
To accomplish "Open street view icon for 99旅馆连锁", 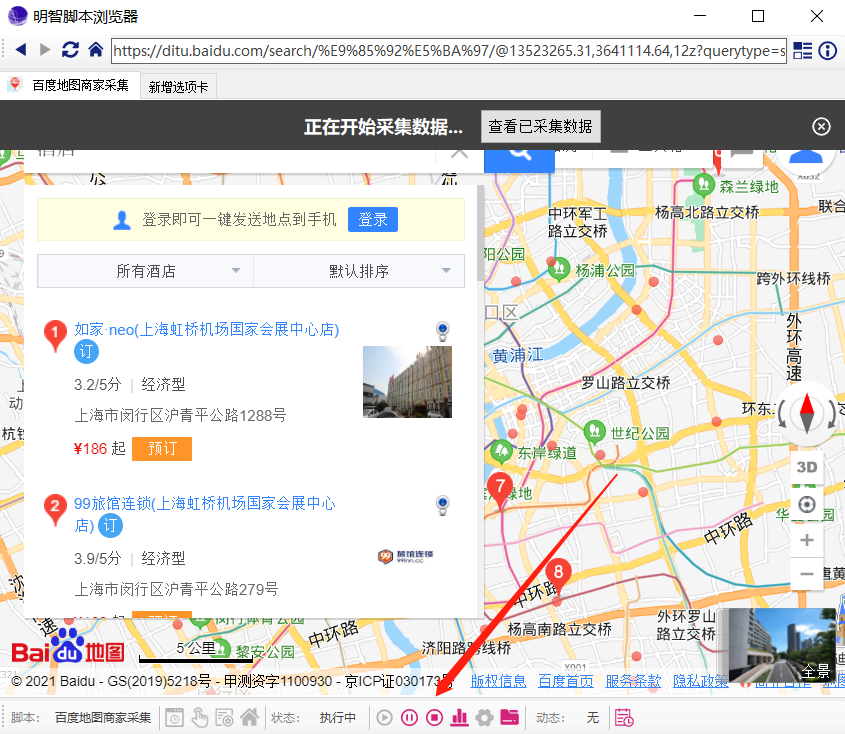I will pyautogui.click(x=442, y=505).
